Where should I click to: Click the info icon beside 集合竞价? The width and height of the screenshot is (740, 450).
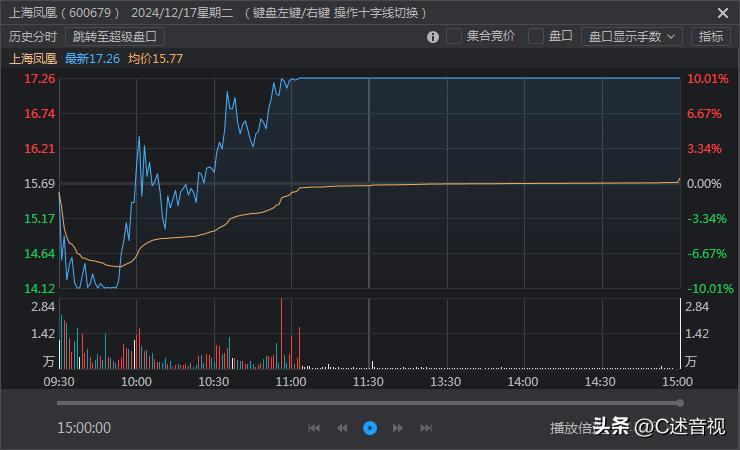point(432,37)
